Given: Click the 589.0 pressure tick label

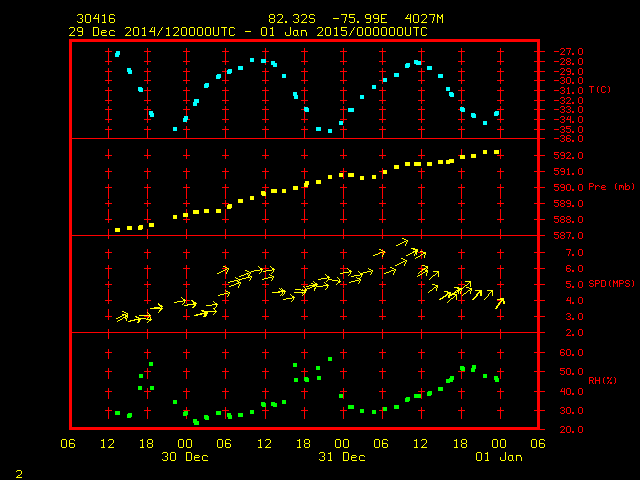Looking at the screenshot, I should pos(568,204).
